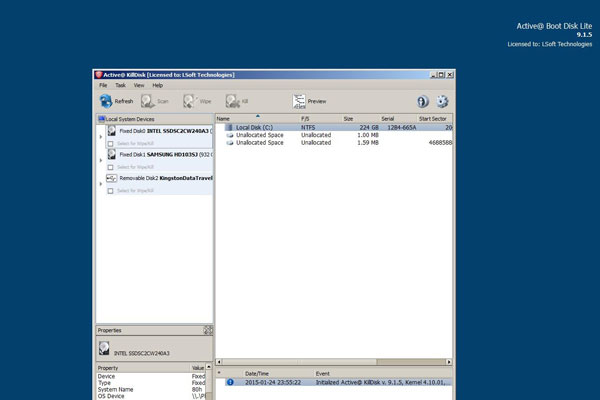Click the Event log column header
600x400 pixels.
(x=383, y=373)
